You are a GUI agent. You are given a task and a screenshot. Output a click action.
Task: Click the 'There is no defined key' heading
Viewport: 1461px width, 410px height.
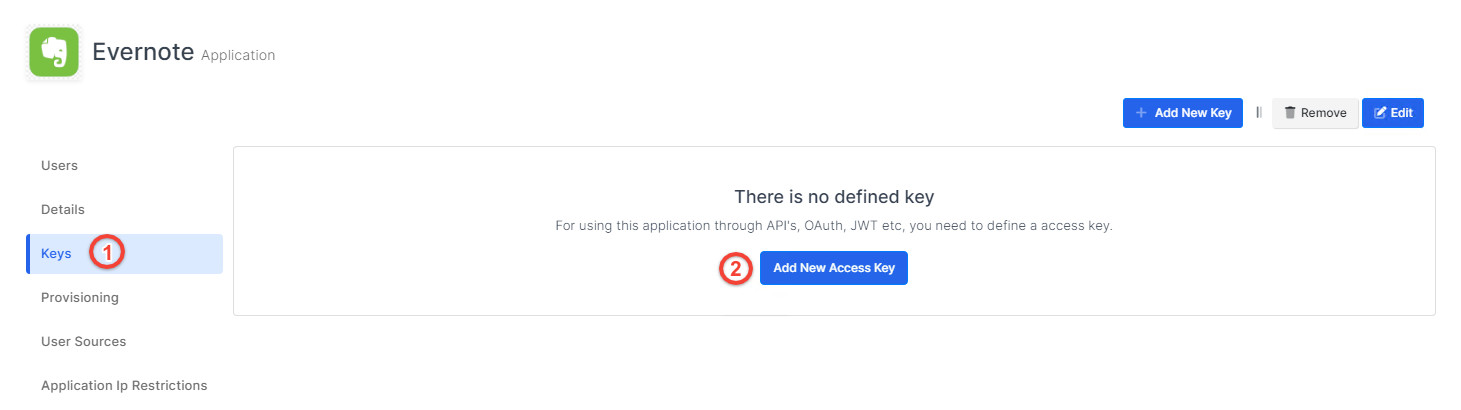click(x=834, y=196)
